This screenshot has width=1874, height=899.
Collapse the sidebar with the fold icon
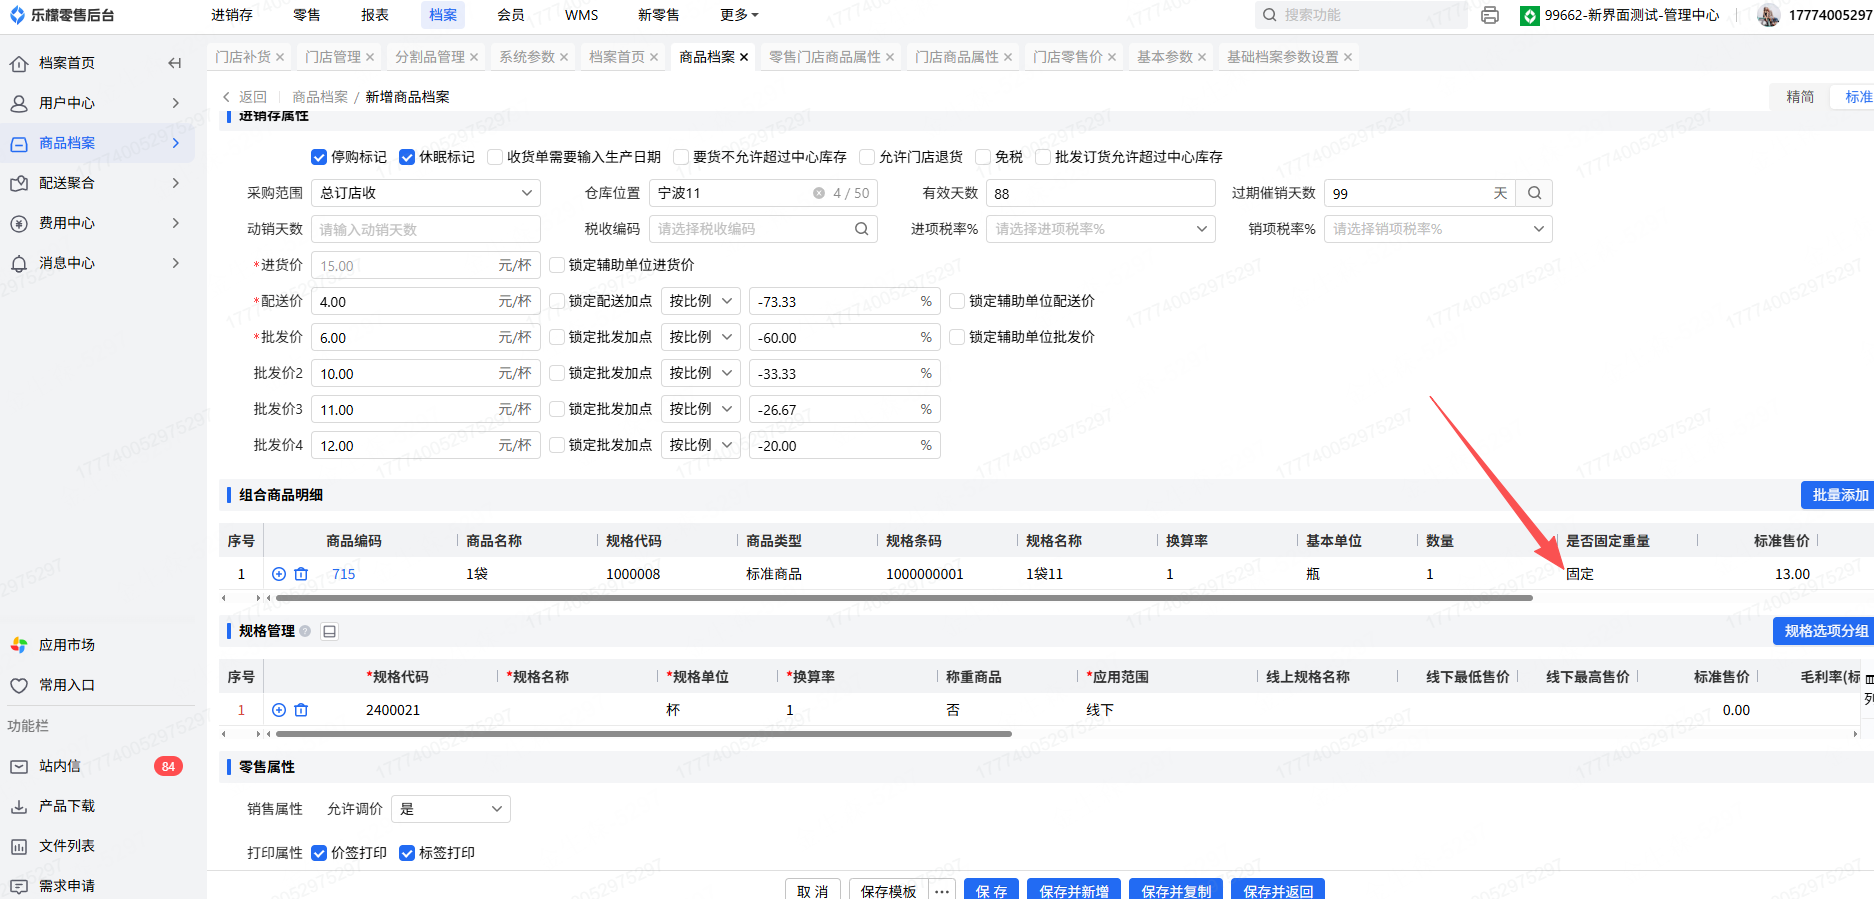click(175, 63)
